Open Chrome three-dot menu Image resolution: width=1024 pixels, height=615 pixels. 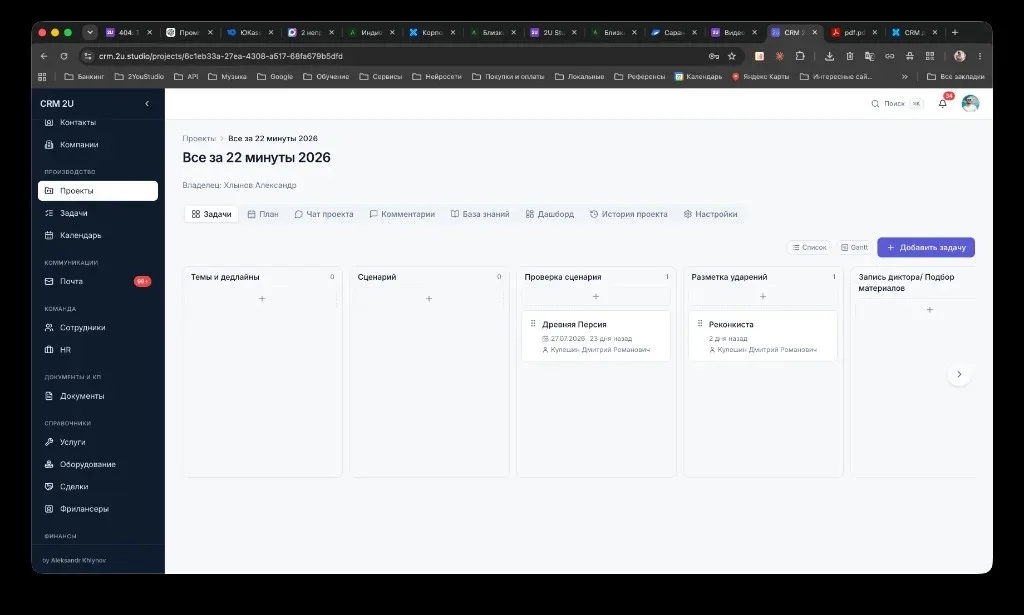[980, 56]
